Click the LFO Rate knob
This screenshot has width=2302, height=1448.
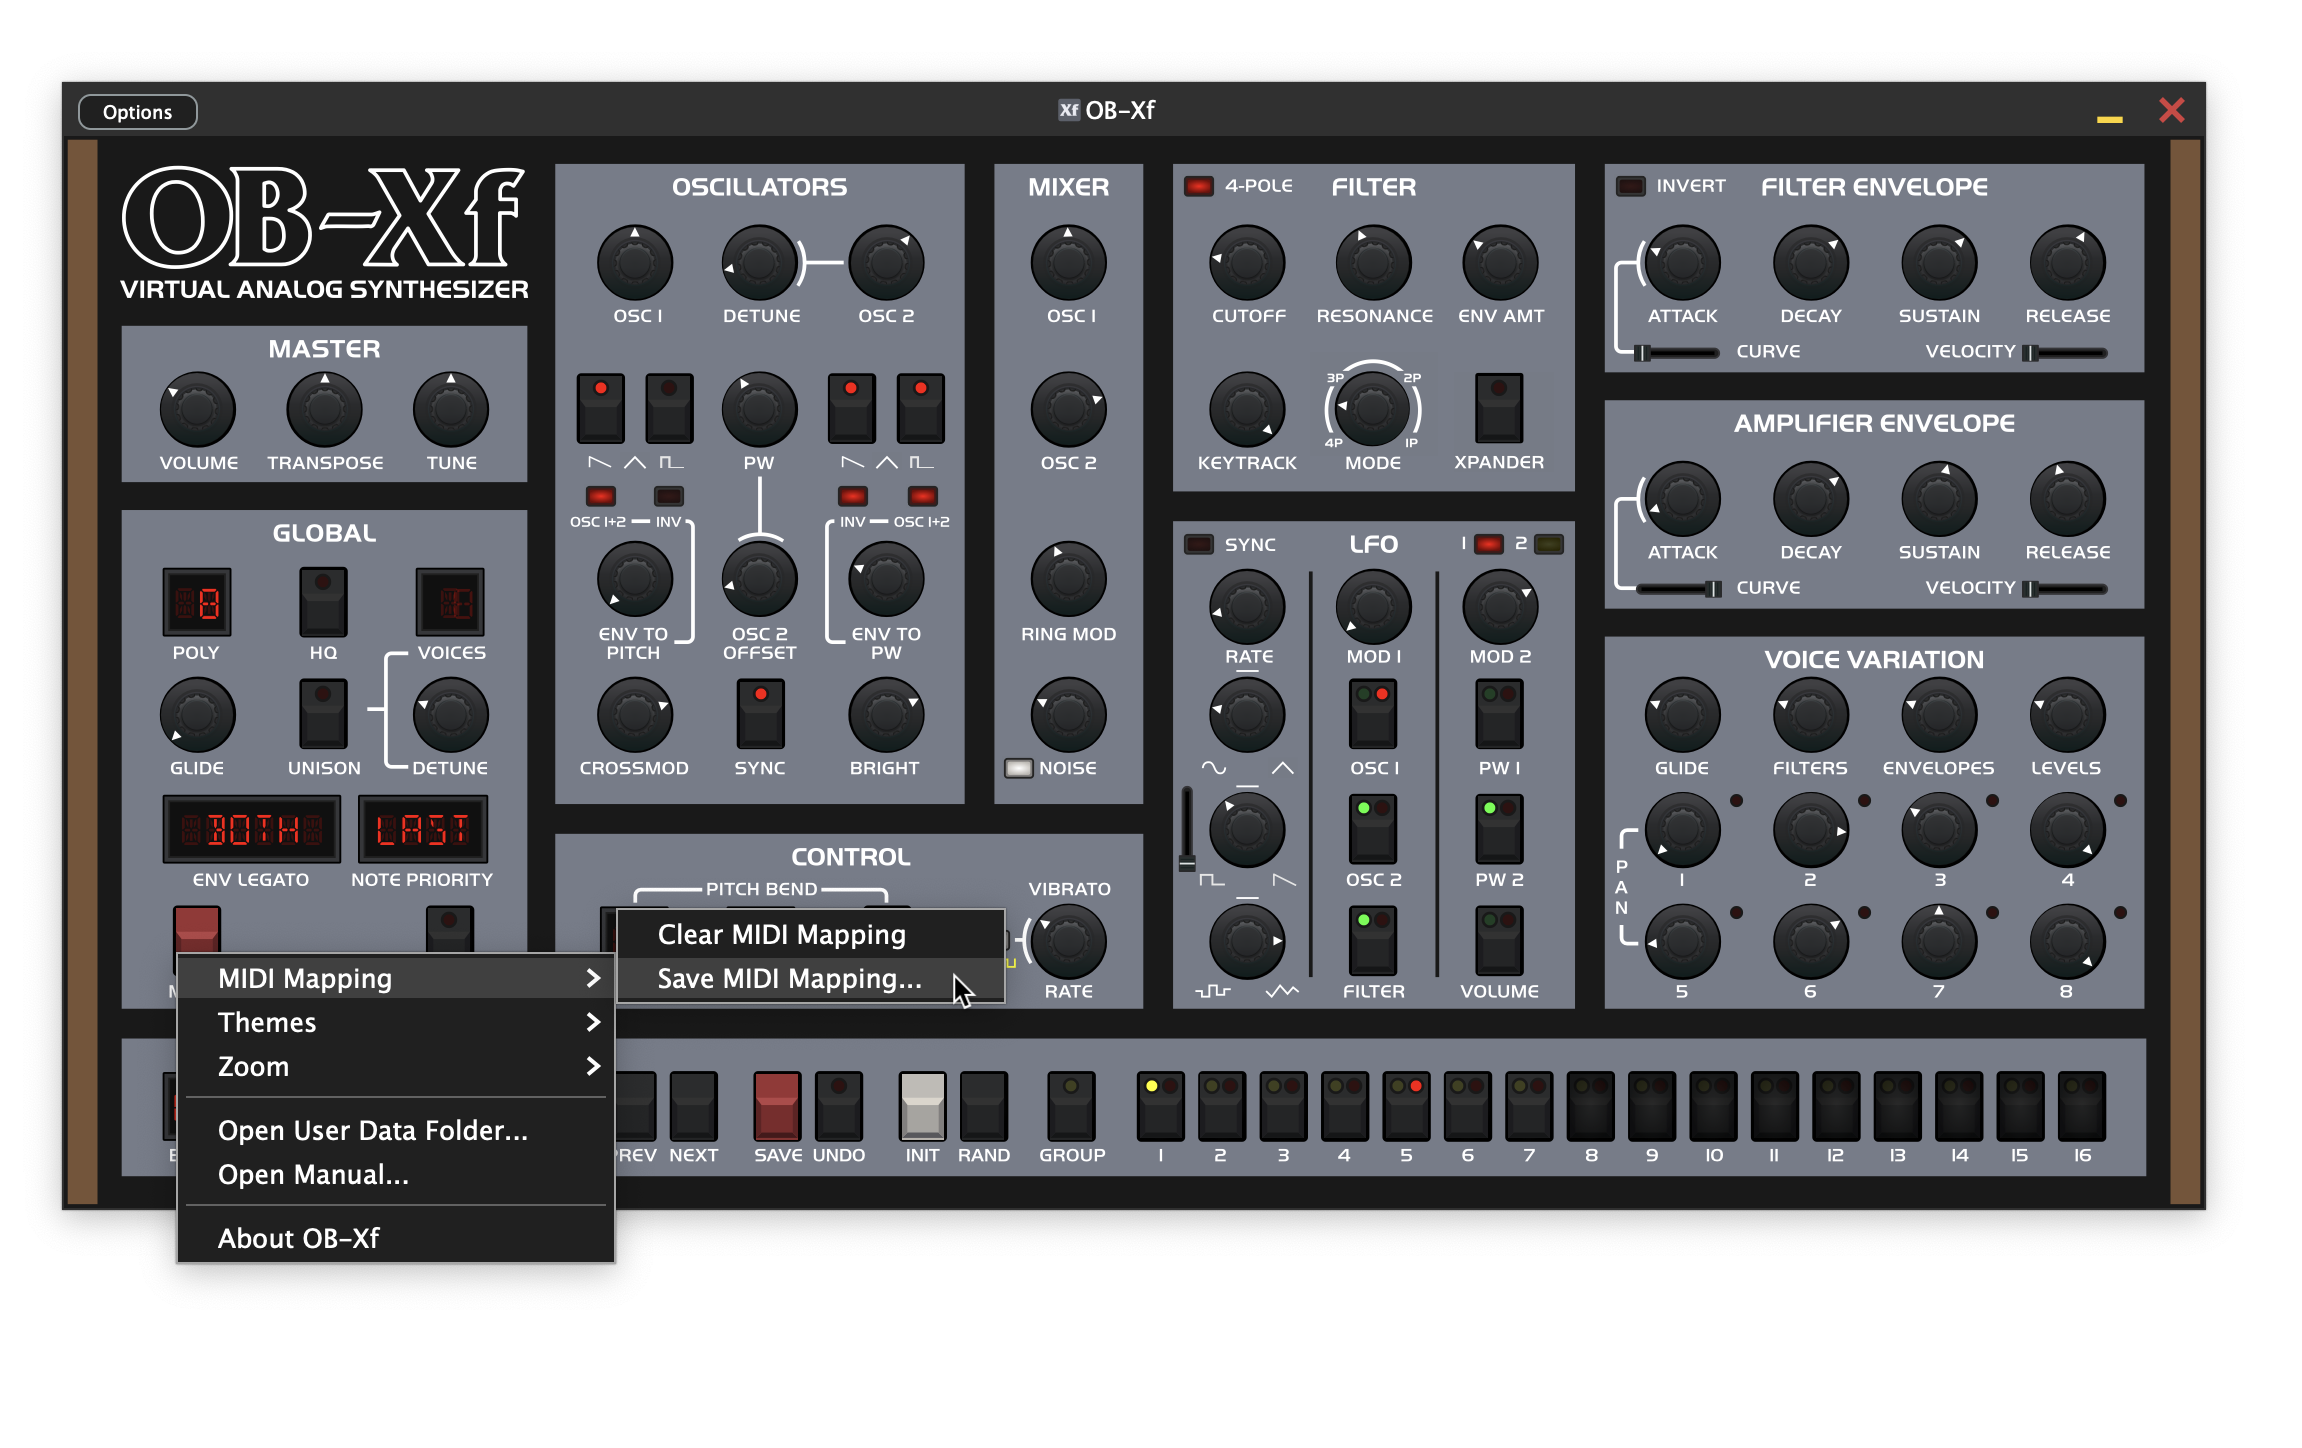[x=1247, y=607]
